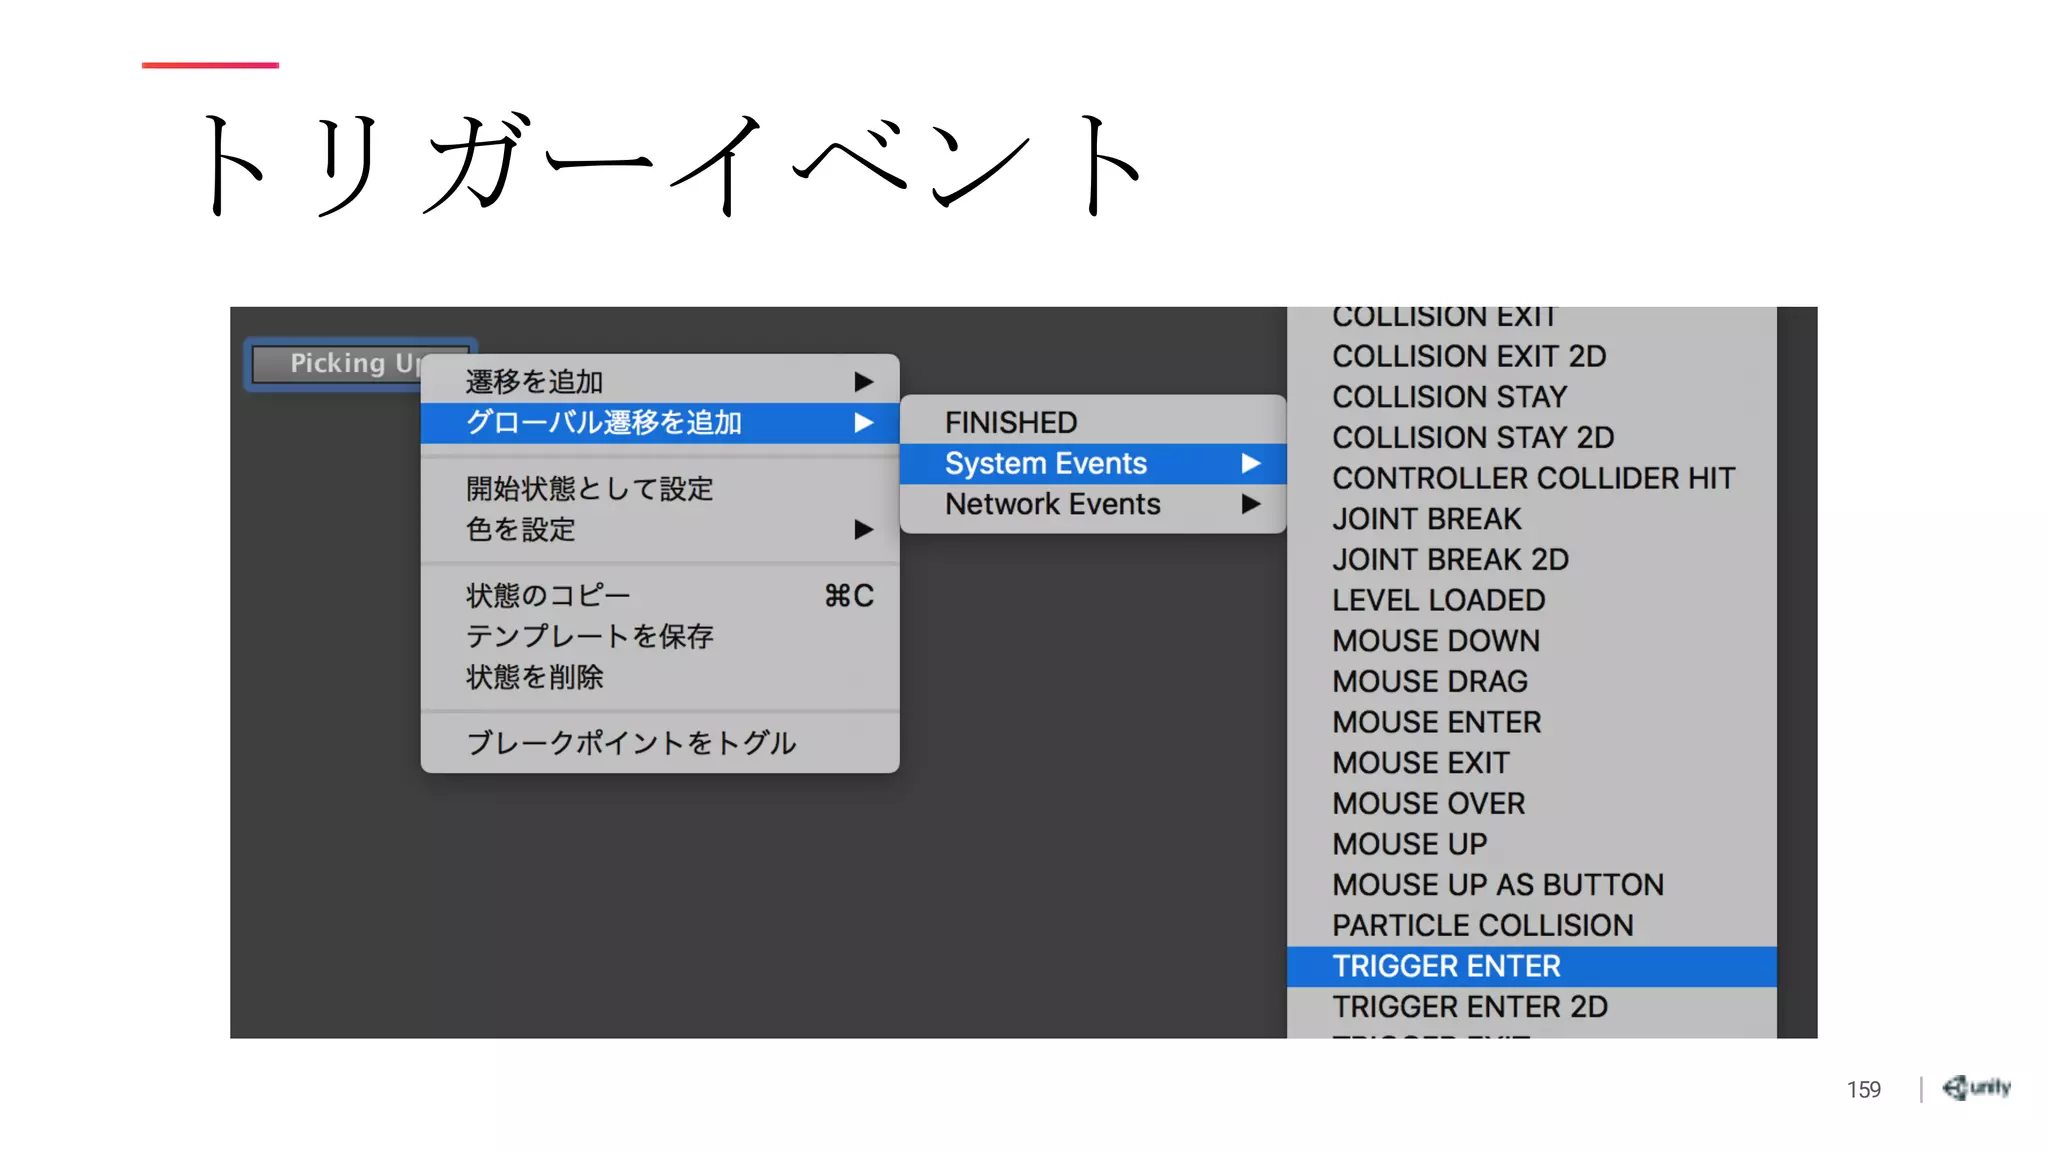
Task: Choose 状態を削除 from the menu
Action: click(534, 678)
